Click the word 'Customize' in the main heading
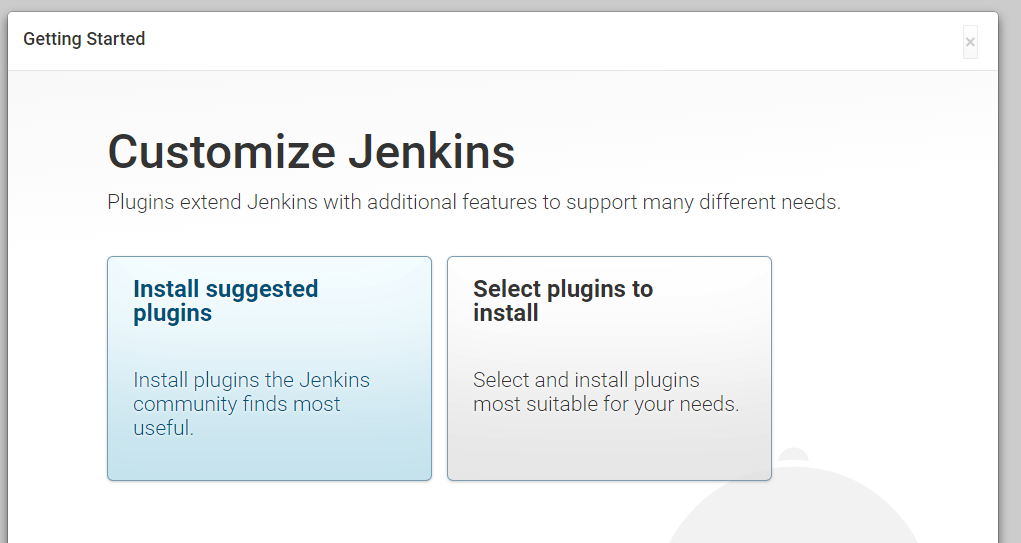Image resolution: width=1021 pixels, height=543 pixels. pos(222,152)
